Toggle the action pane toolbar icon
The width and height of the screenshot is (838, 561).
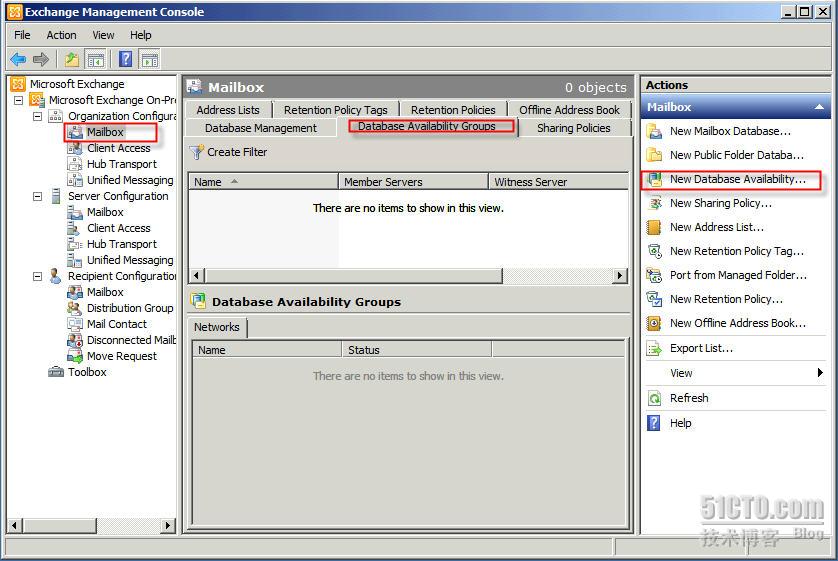pyautogui.click(x=149, y=59)
